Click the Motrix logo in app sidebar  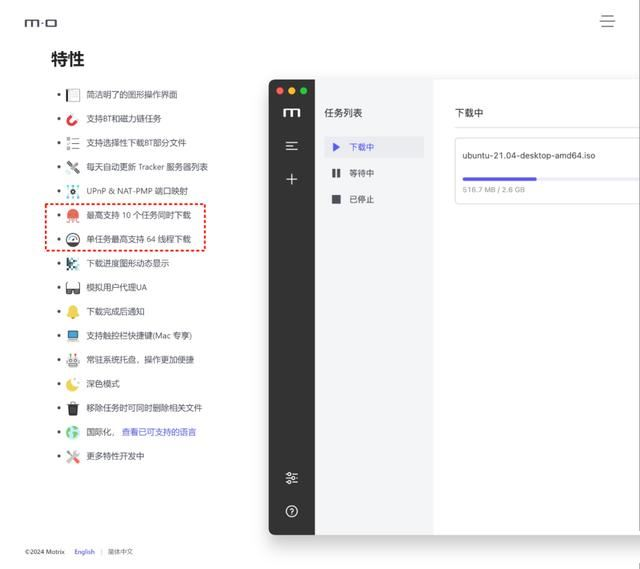tap(291, 113)
